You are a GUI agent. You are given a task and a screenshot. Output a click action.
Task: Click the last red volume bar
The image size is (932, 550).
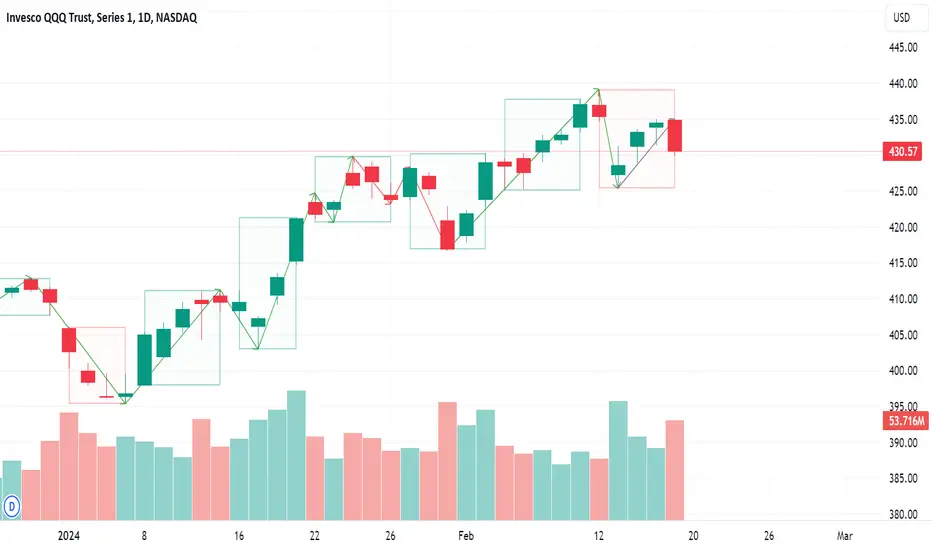tap(675, 470)
